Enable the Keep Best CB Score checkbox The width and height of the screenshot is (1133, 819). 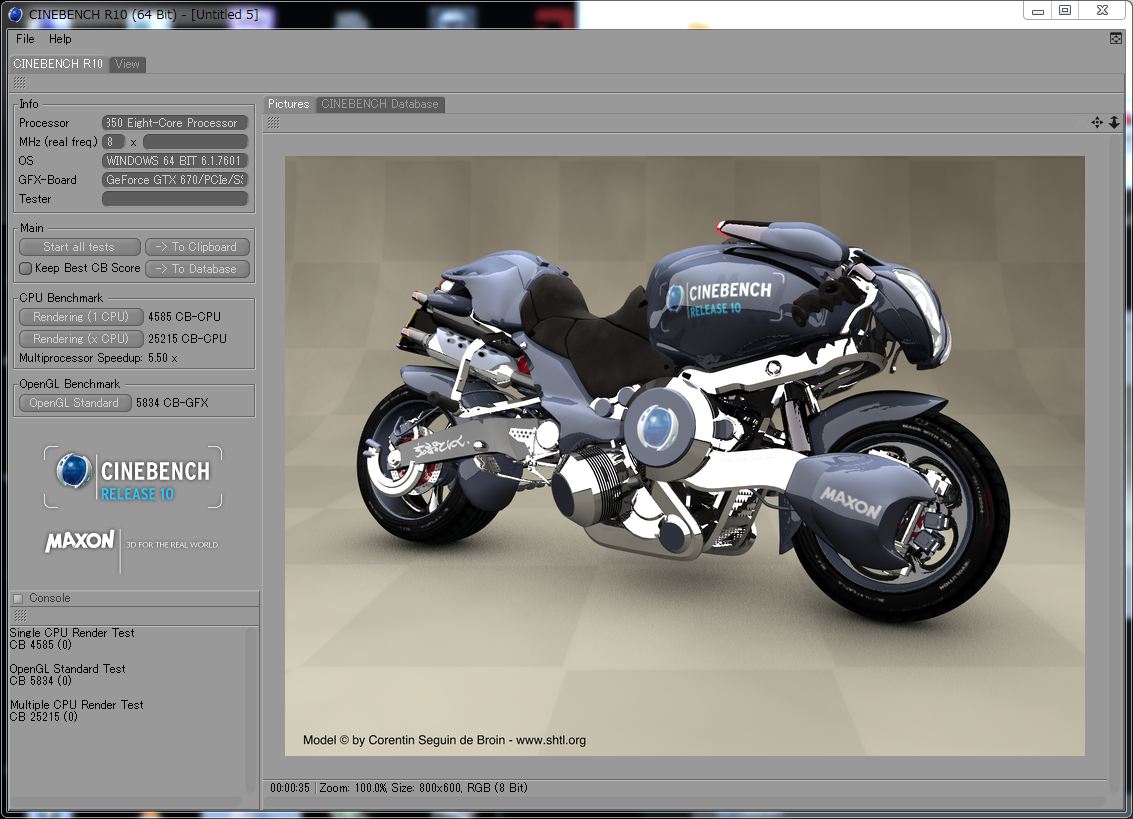pos(25,268)
